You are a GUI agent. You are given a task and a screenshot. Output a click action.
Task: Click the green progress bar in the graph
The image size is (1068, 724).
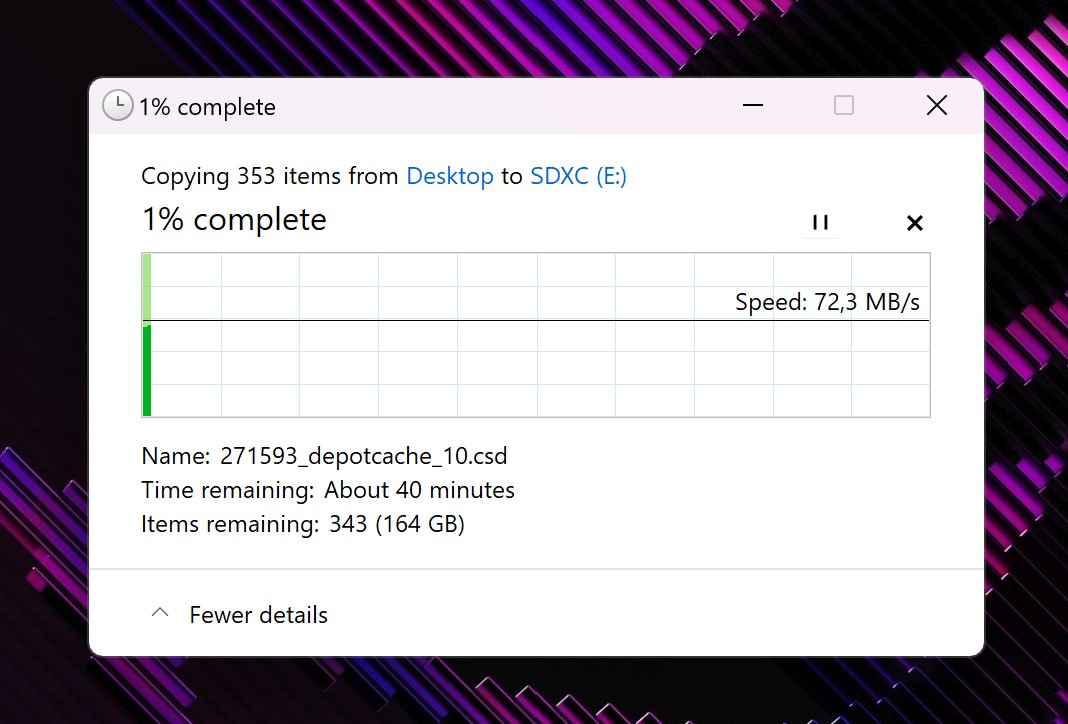pos(147,368)
